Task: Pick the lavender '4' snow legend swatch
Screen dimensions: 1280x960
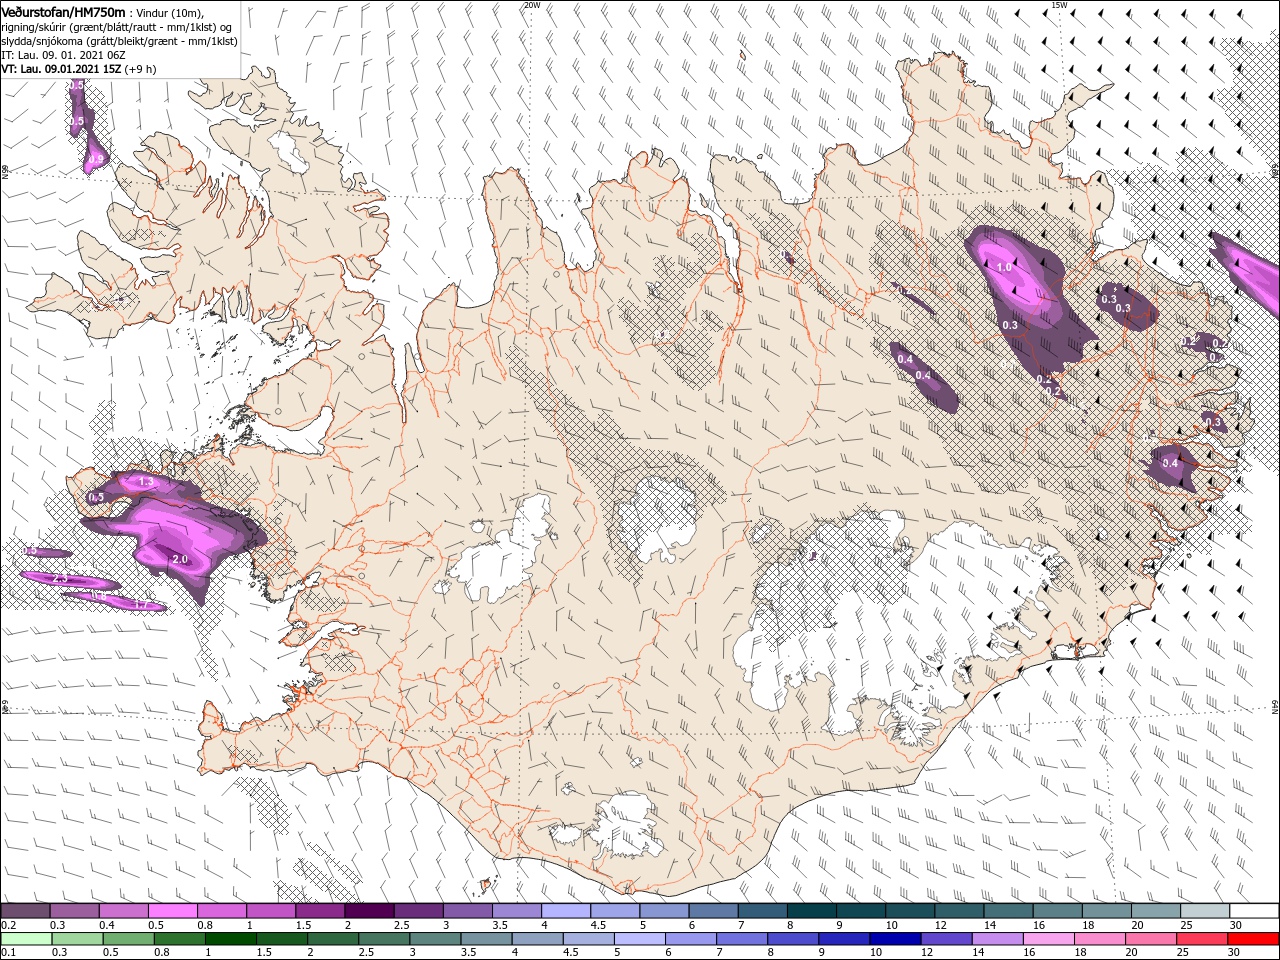Action: [565, 911]
